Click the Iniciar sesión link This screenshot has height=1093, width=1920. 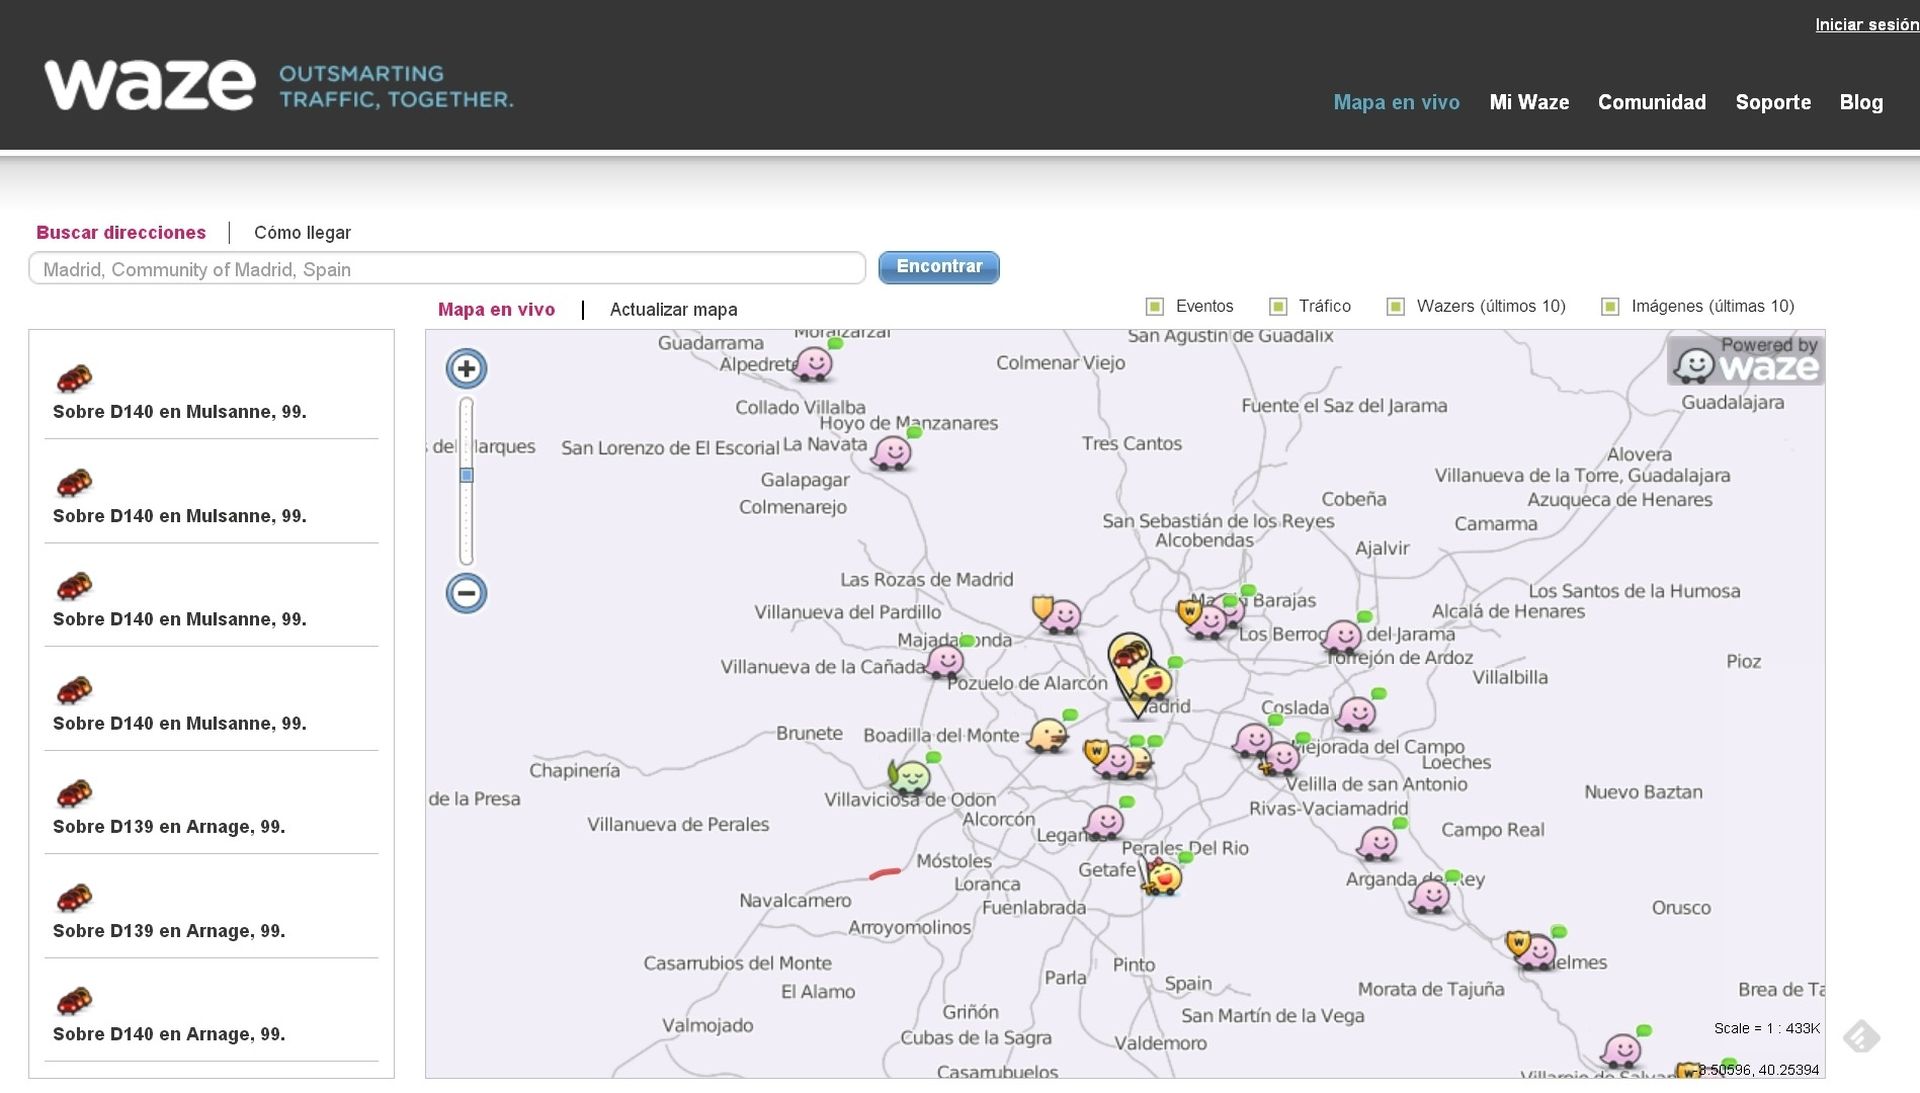(x=1866, y=25)
